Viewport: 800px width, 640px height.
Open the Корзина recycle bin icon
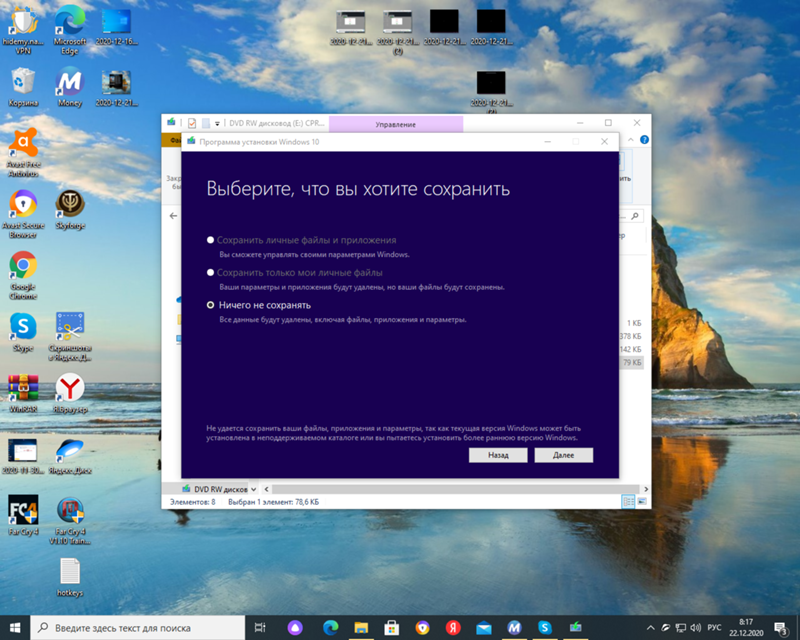pyautogui.click(x=23, y=87)
